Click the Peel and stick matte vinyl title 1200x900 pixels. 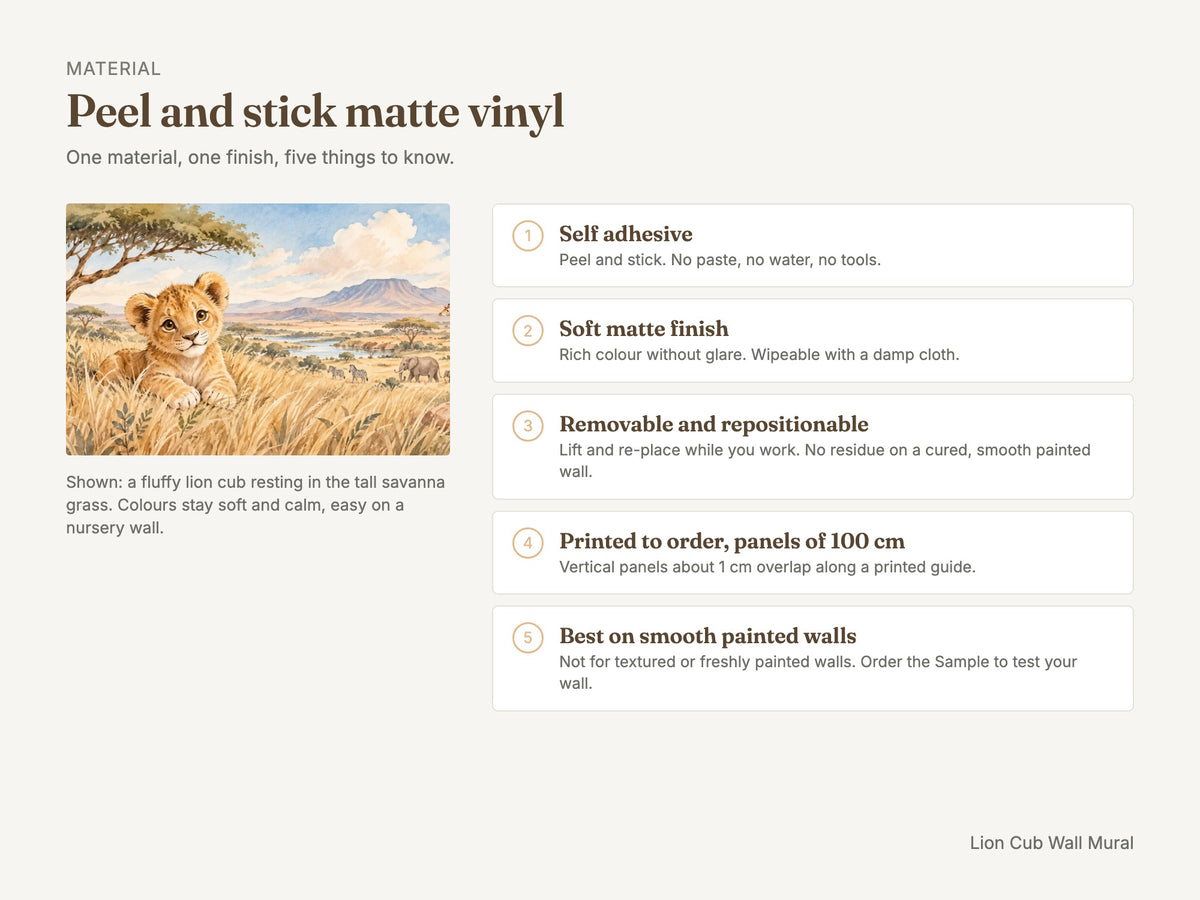pyautogui.click(x=315, y=112)
